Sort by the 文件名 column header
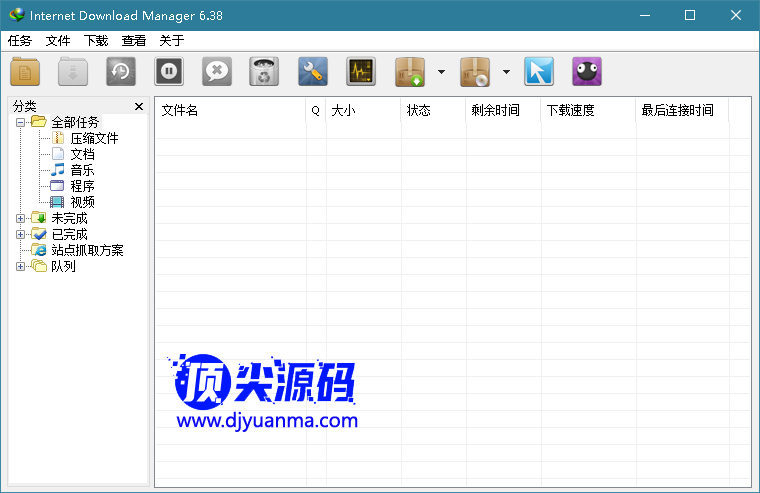The image size is (760, 493). [230, 110]
